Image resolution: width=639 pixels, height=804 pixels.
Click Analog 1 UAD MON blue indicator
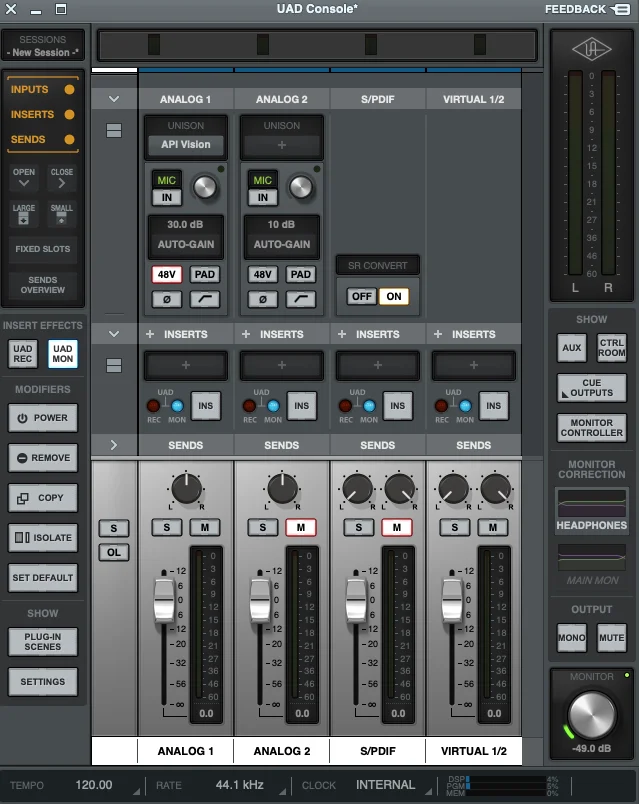(x=177, y=406)
